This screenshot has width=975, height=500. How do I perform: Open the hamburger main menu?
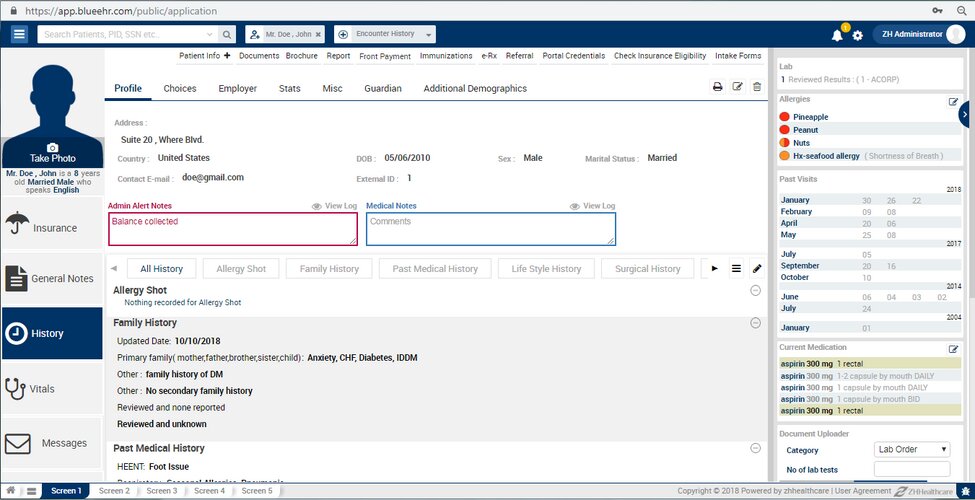[x=20, y=34]
